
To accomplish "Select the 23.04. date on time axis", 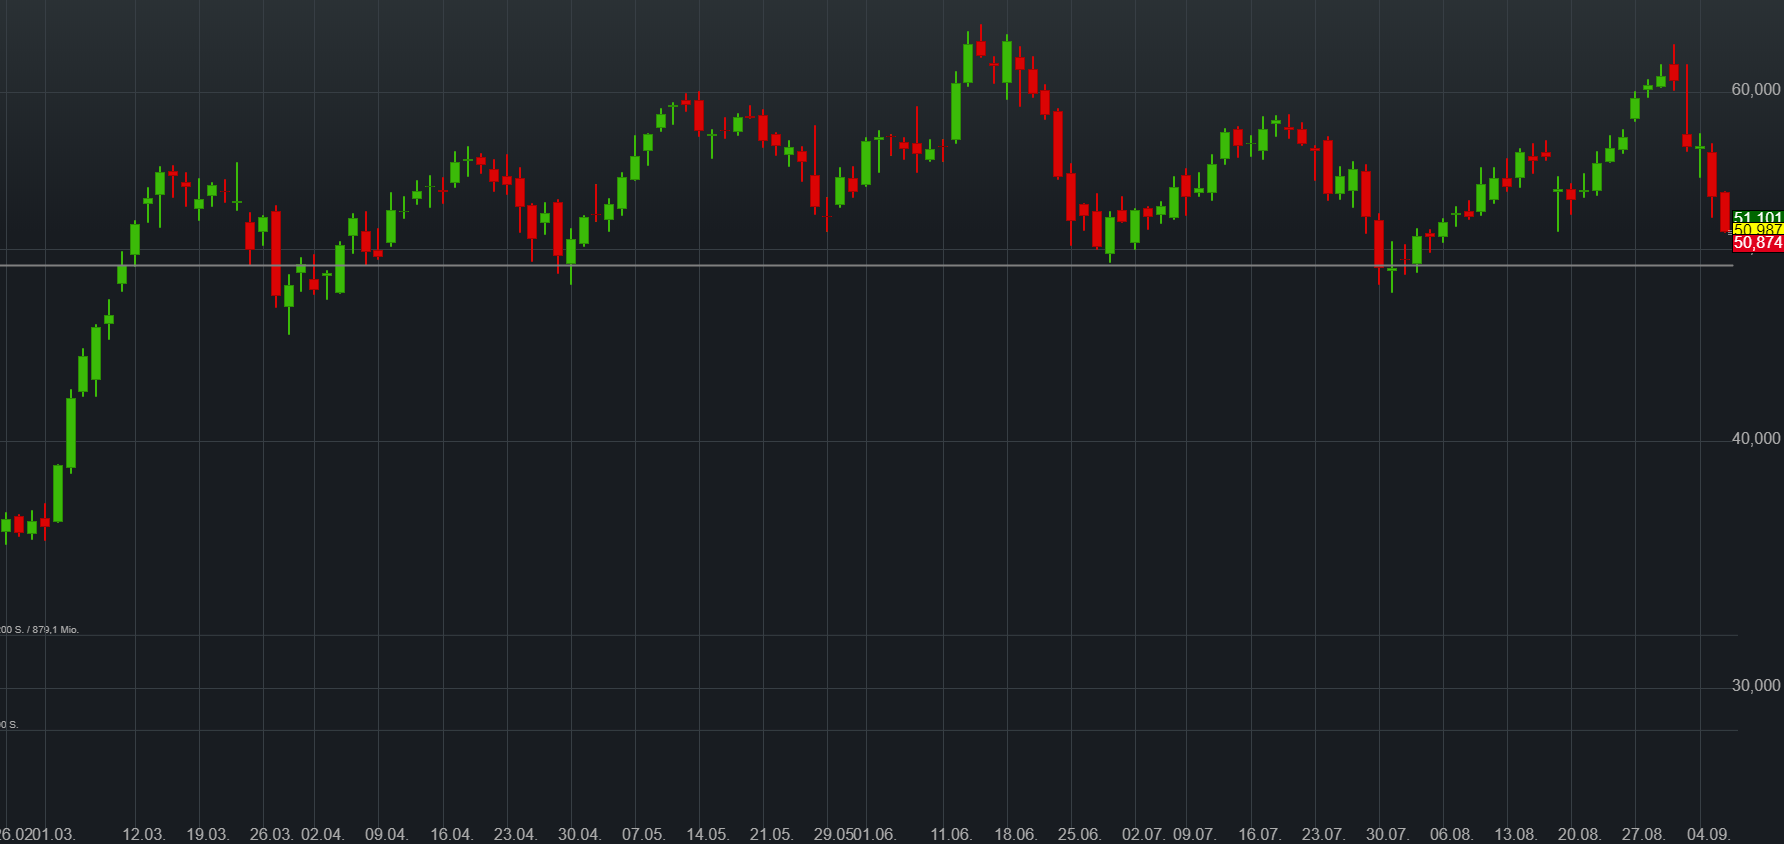I will (515, 834).
